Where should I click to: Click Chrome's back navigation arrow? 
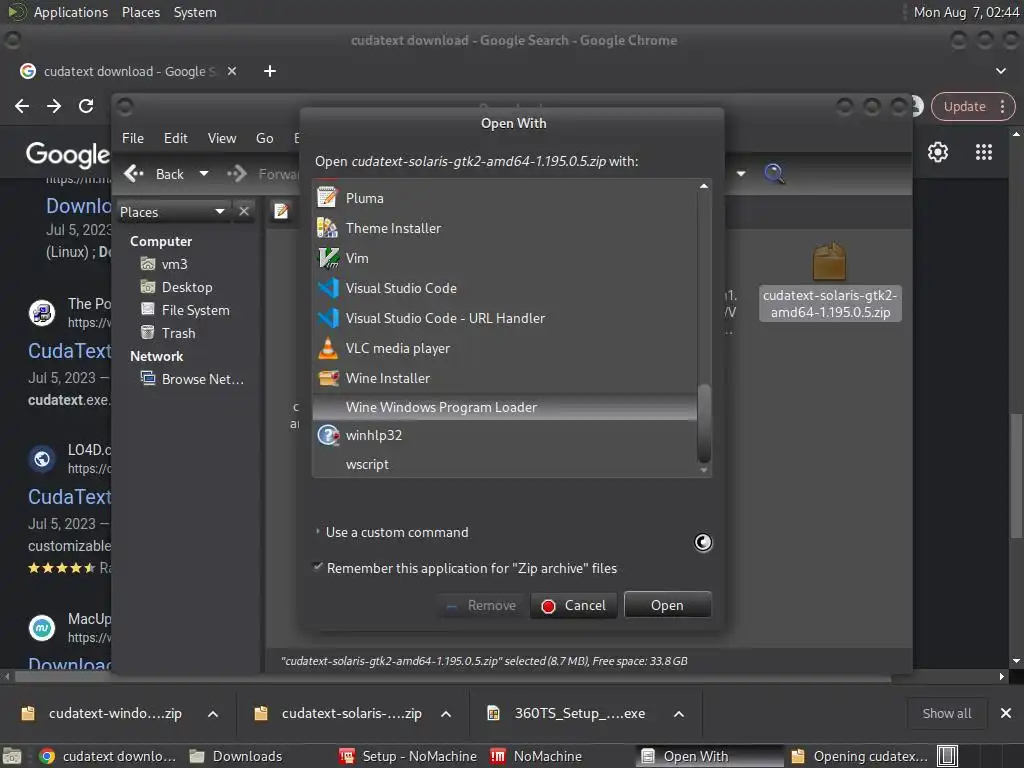click(x=22, y=106)
